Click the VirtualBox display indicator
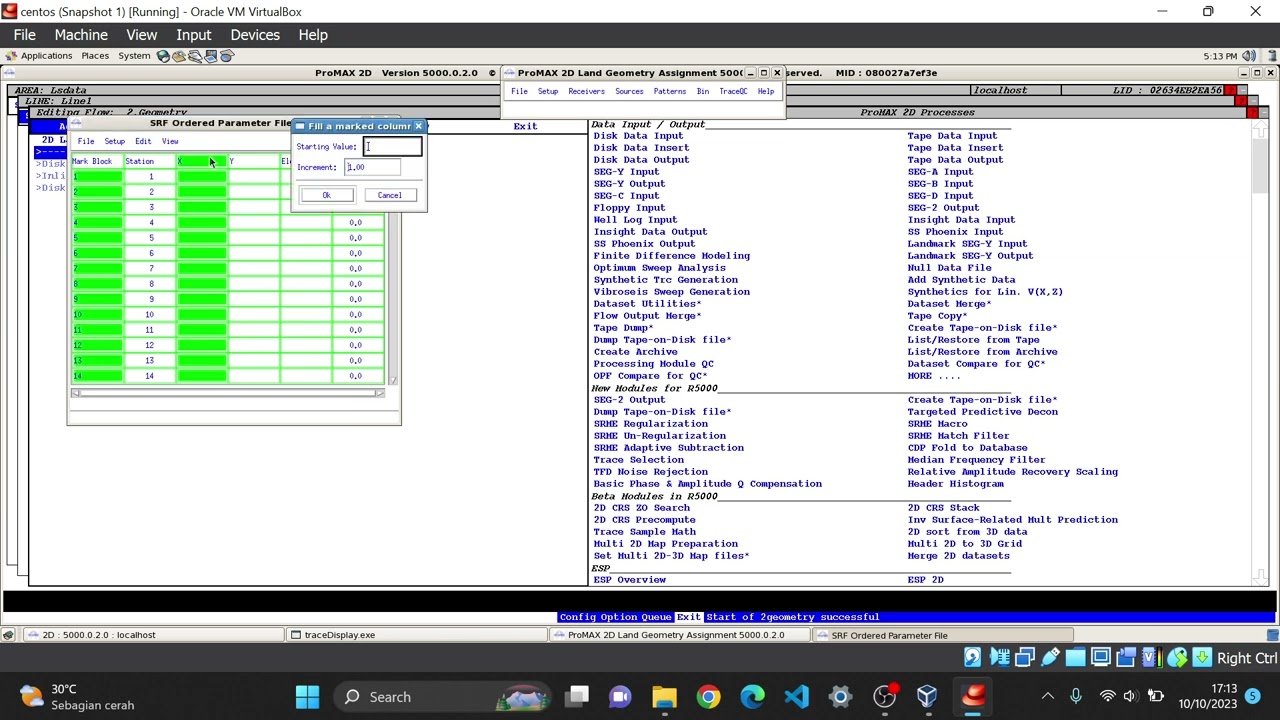This screenshot has height=720, width=1280. click(x=1100, y=657)
